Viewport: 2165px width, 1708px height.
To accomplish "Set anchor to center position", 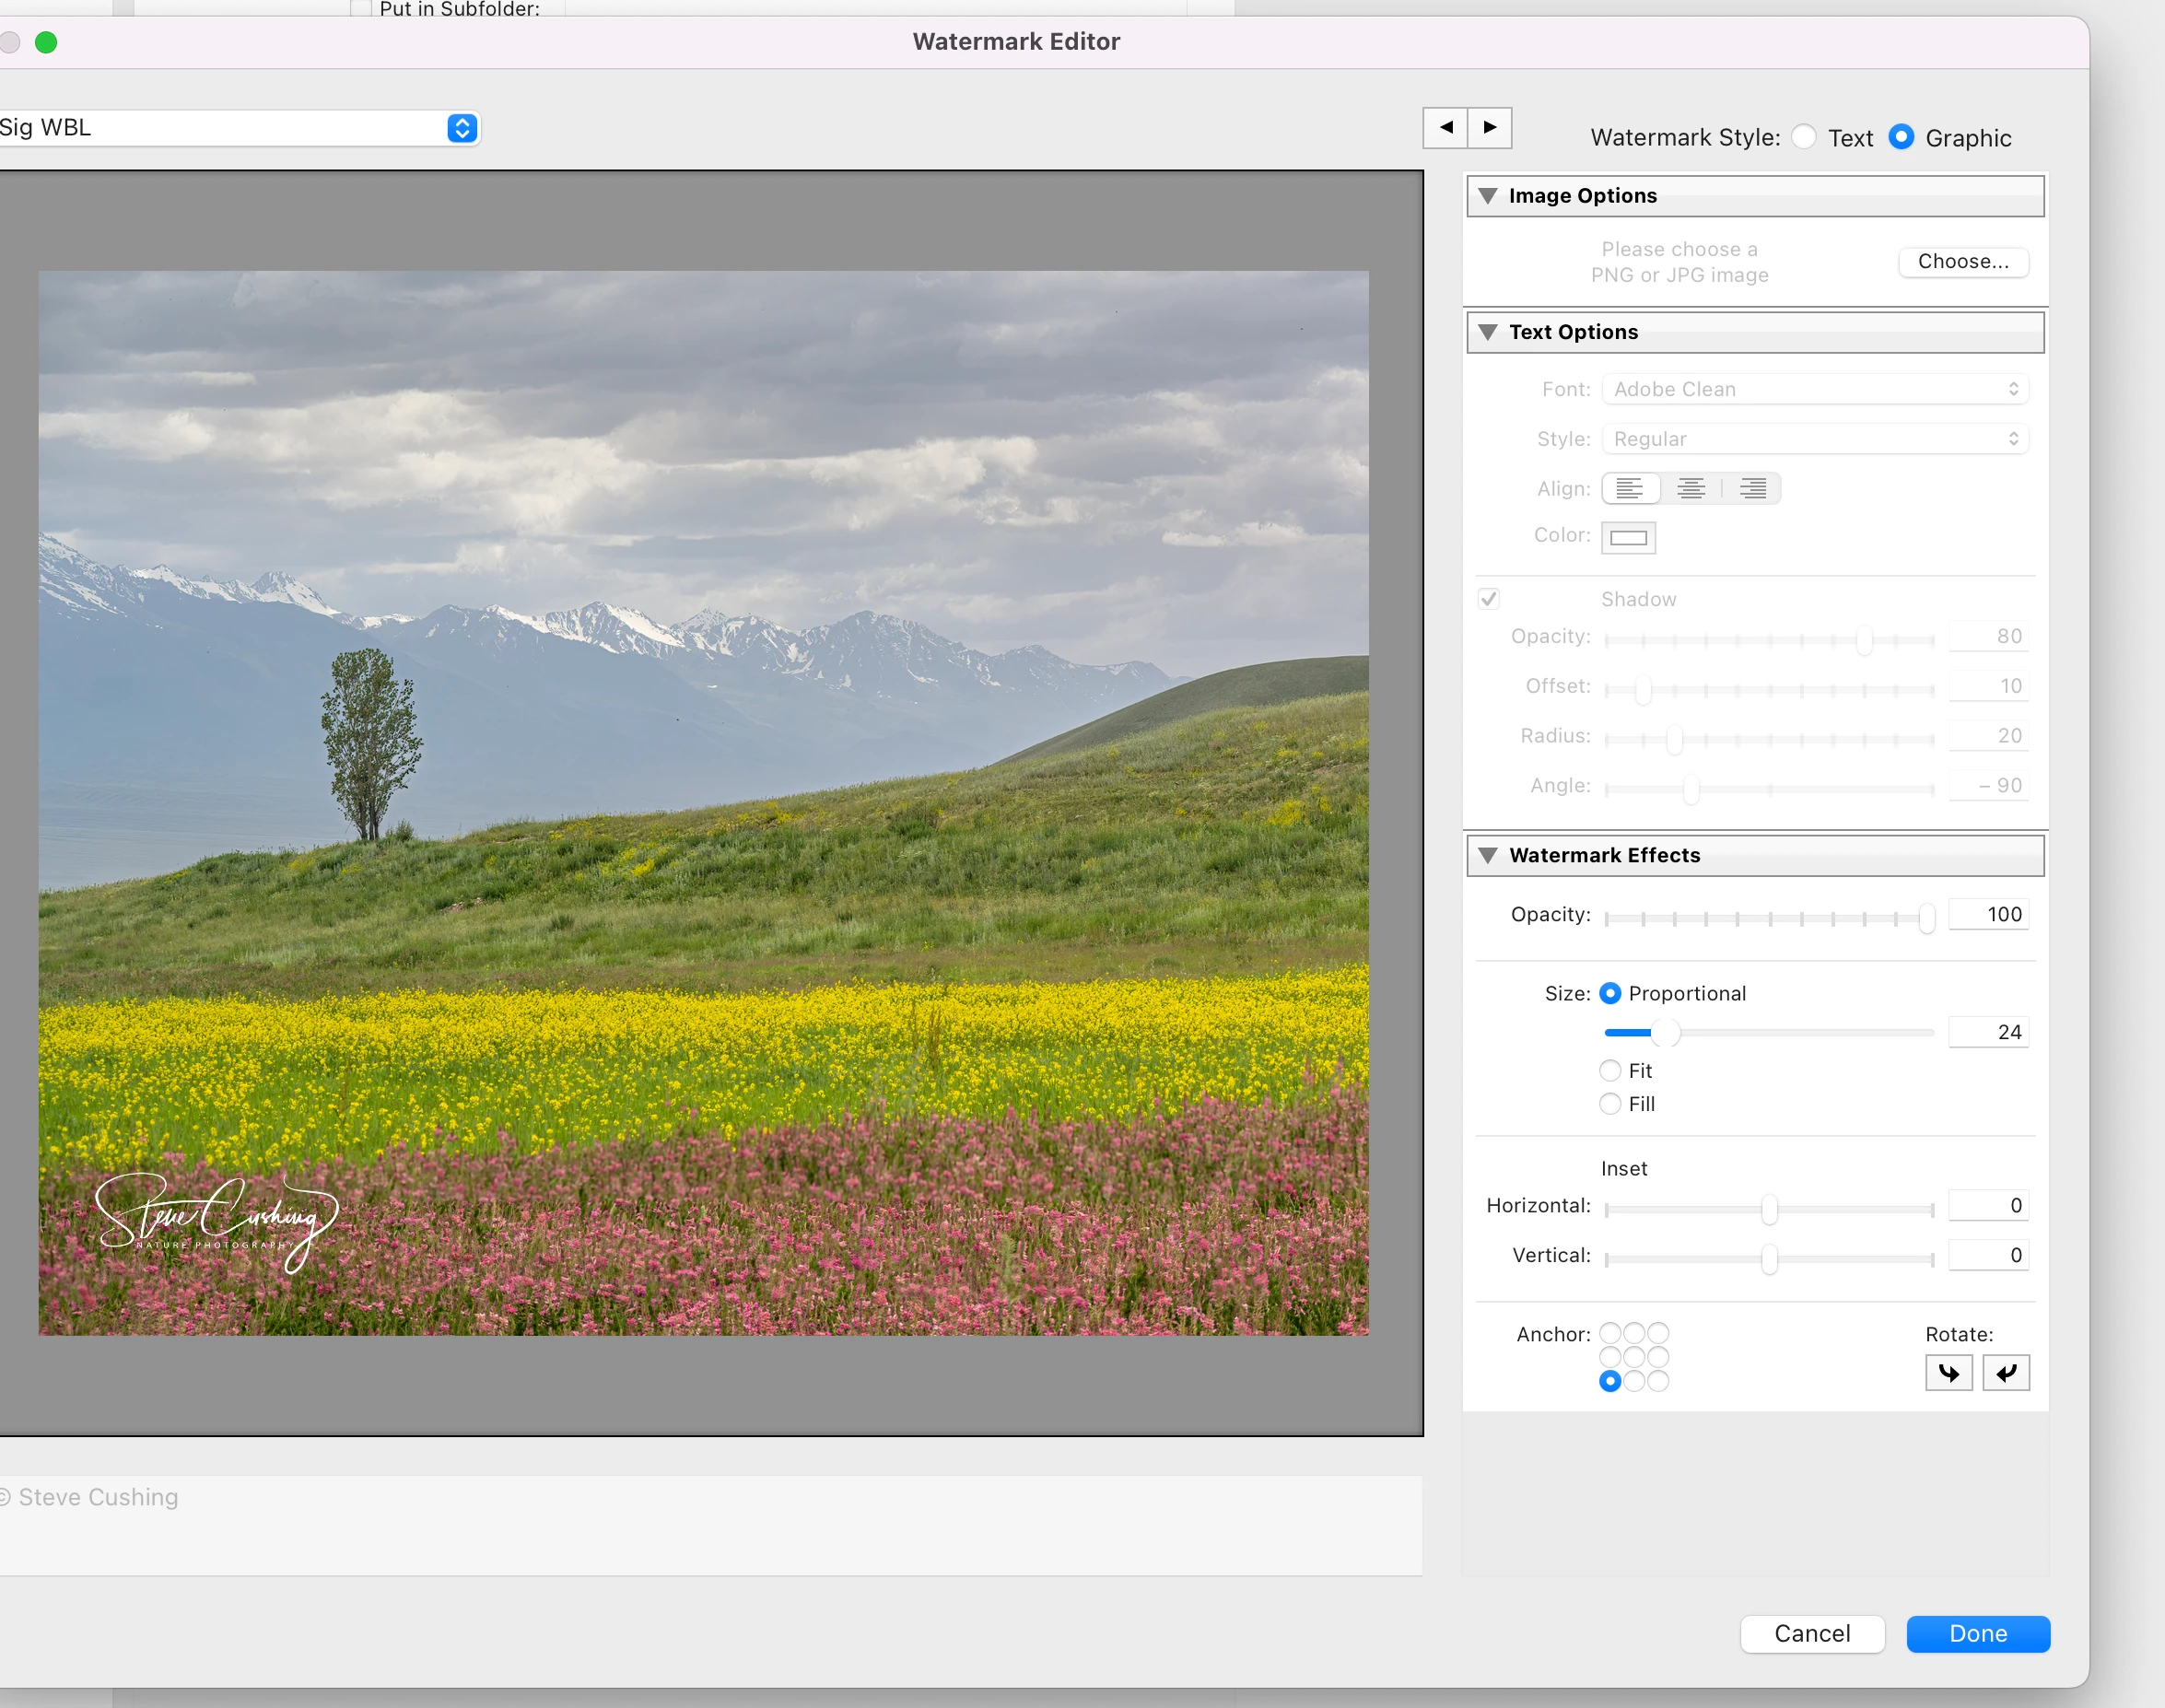I will point(1634,1357).
